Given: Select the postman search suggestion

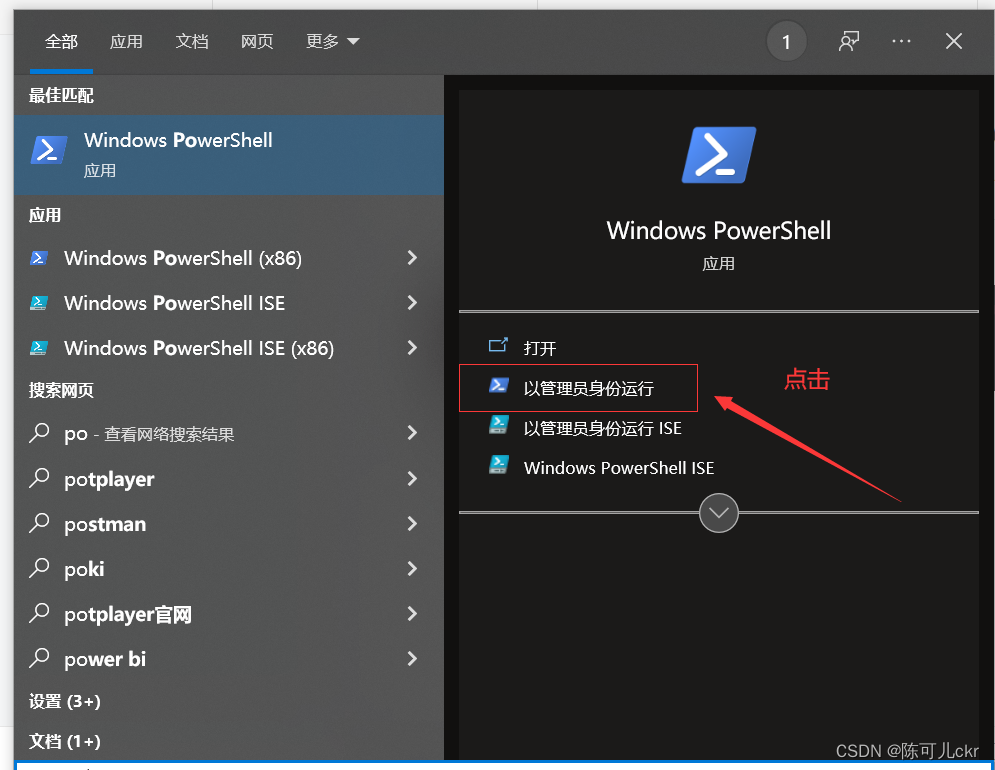Looking at the screenshot, I should tap(103, 524).
